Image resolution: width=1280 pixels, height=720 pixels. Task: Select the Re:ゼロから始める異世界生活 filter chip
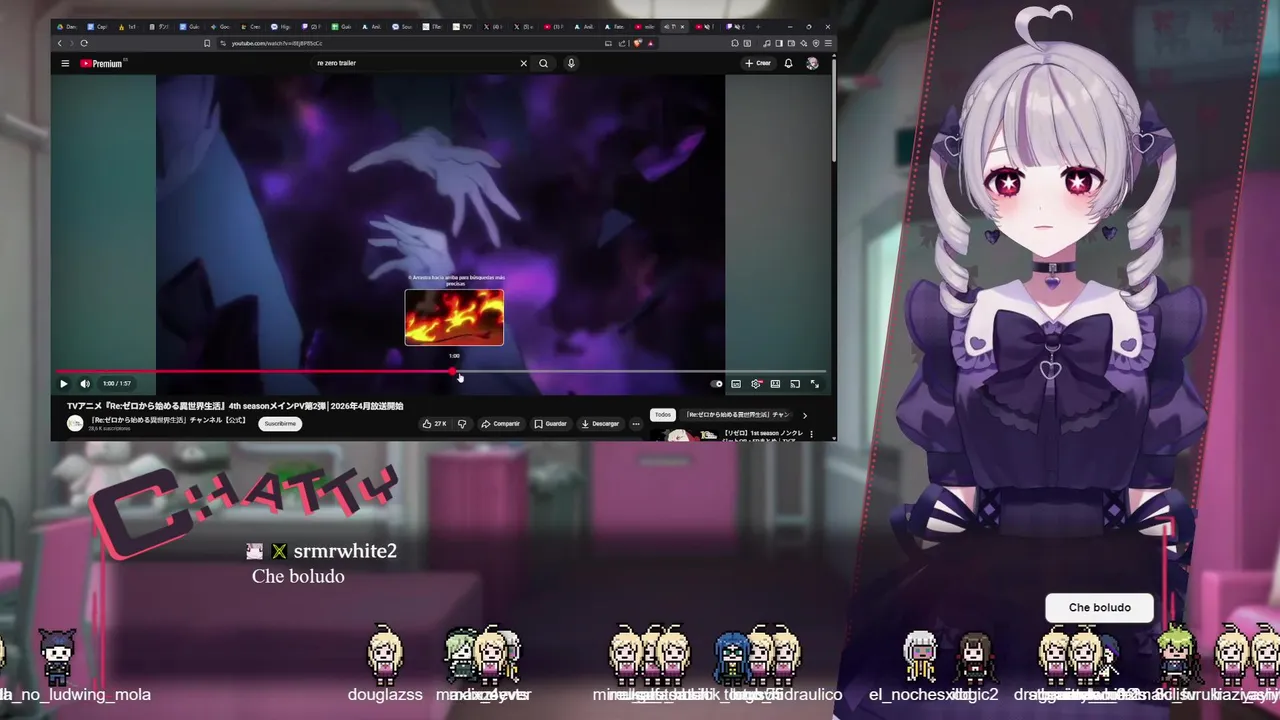737,415
